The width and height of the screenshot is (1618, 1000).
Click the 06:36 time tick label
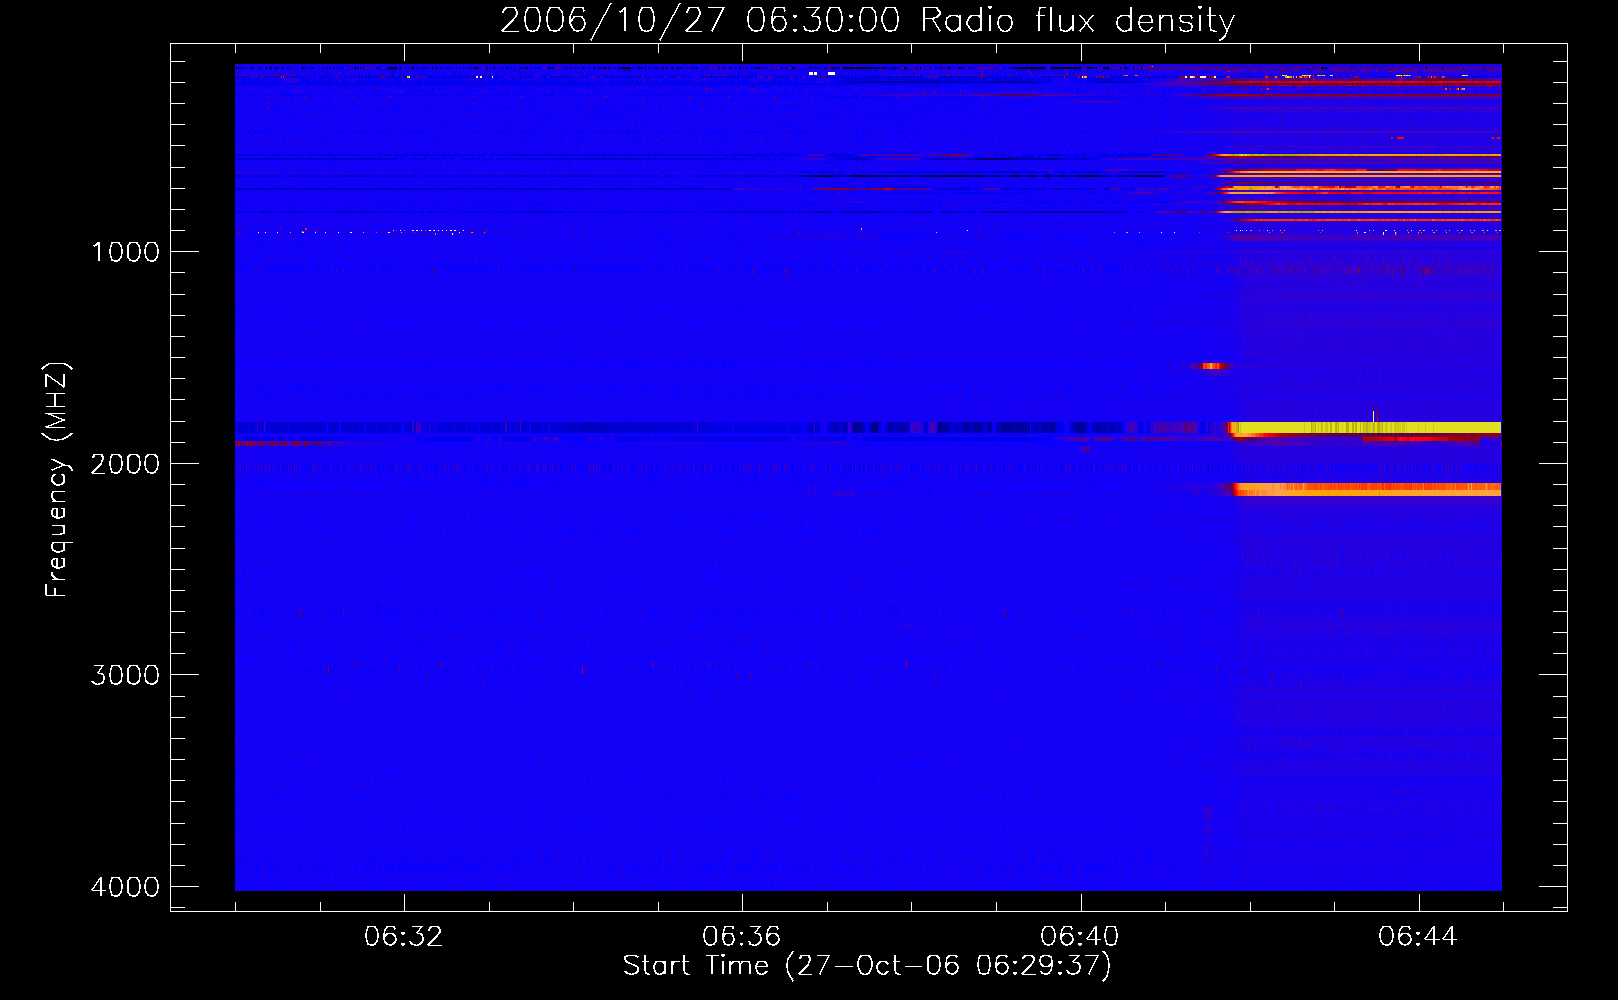click(x=742, y=937)
